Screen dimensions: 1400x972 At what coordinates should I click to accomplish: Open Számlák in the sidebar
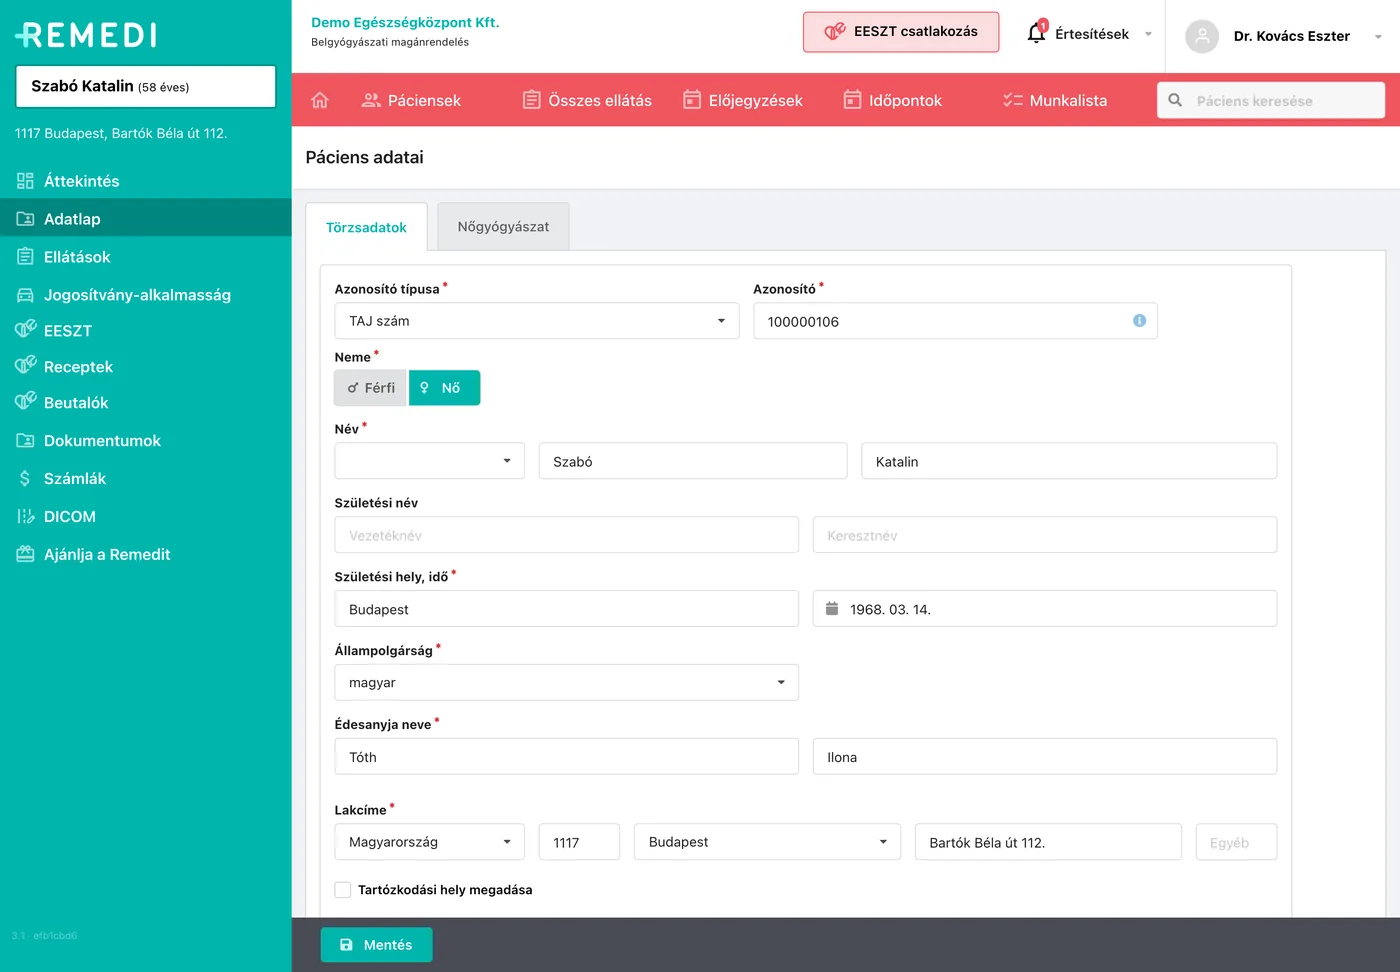[x=146, y=479]
